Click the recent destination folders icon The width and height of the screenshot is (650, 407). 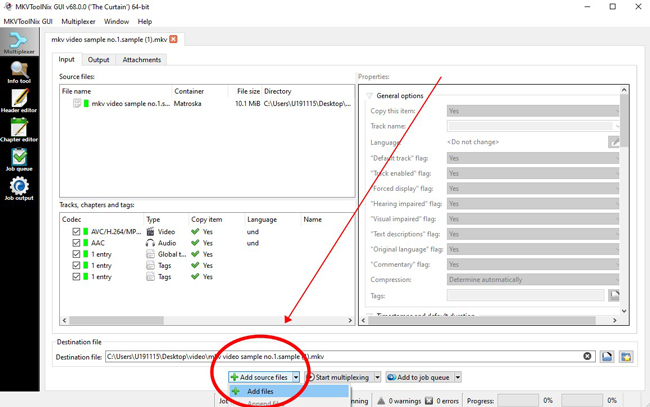[x=626, y=356]
